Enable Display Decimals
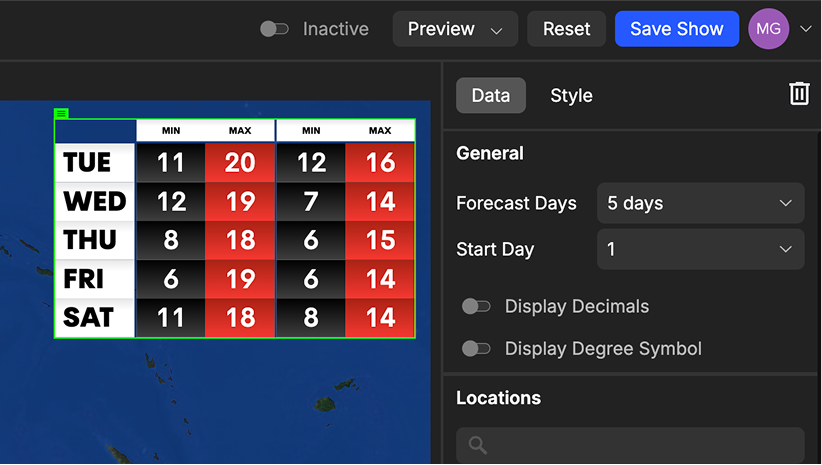This screenshot has width=822, height=465. point(476,306)
